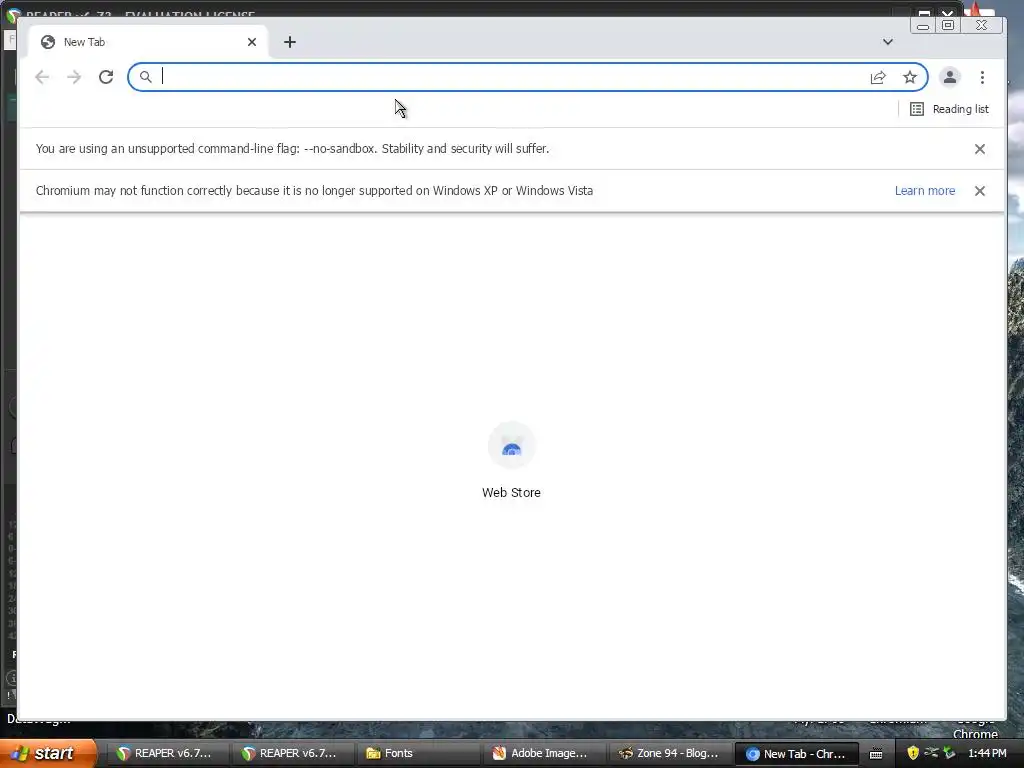This screenshot has width=1024, height=768.
Task: Click the security shield tray icon
Action: click(x=913, y=753)
